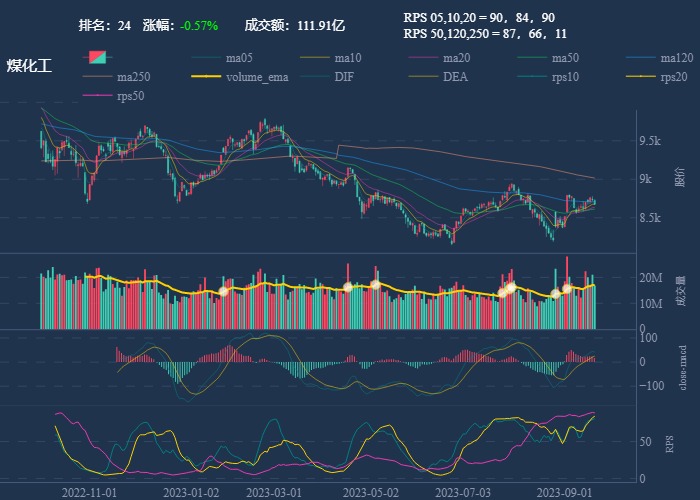The image size is (700, 500).
Task: Click the 2023-03-01 date axis label
Action: tap(274, 492)
